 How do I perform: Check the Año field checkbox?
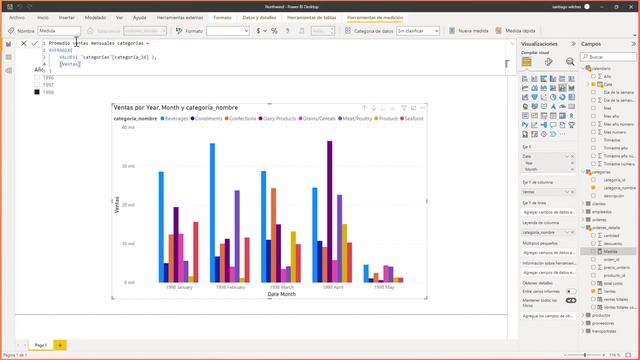pyautogui.click(x=593, y=76)
